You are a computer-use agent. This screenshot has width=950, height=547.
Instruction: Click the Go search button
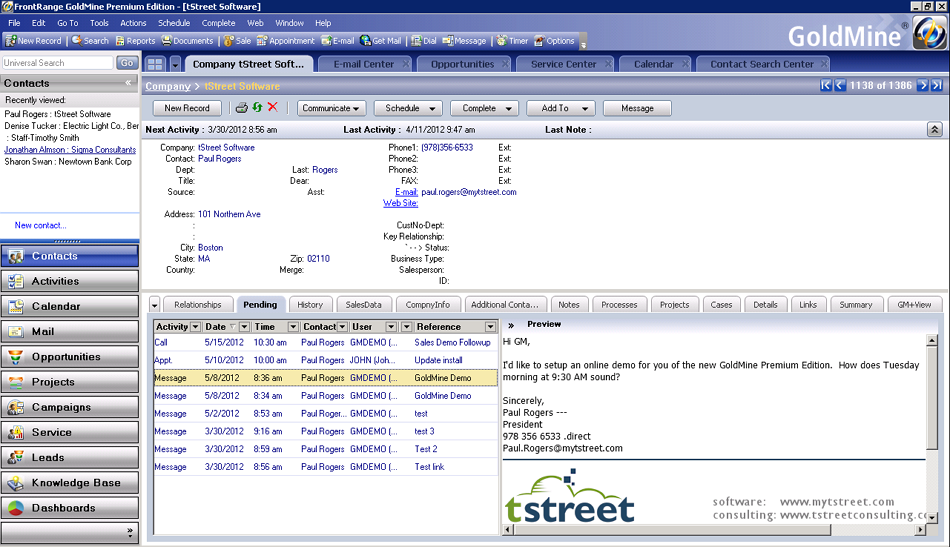127,63
